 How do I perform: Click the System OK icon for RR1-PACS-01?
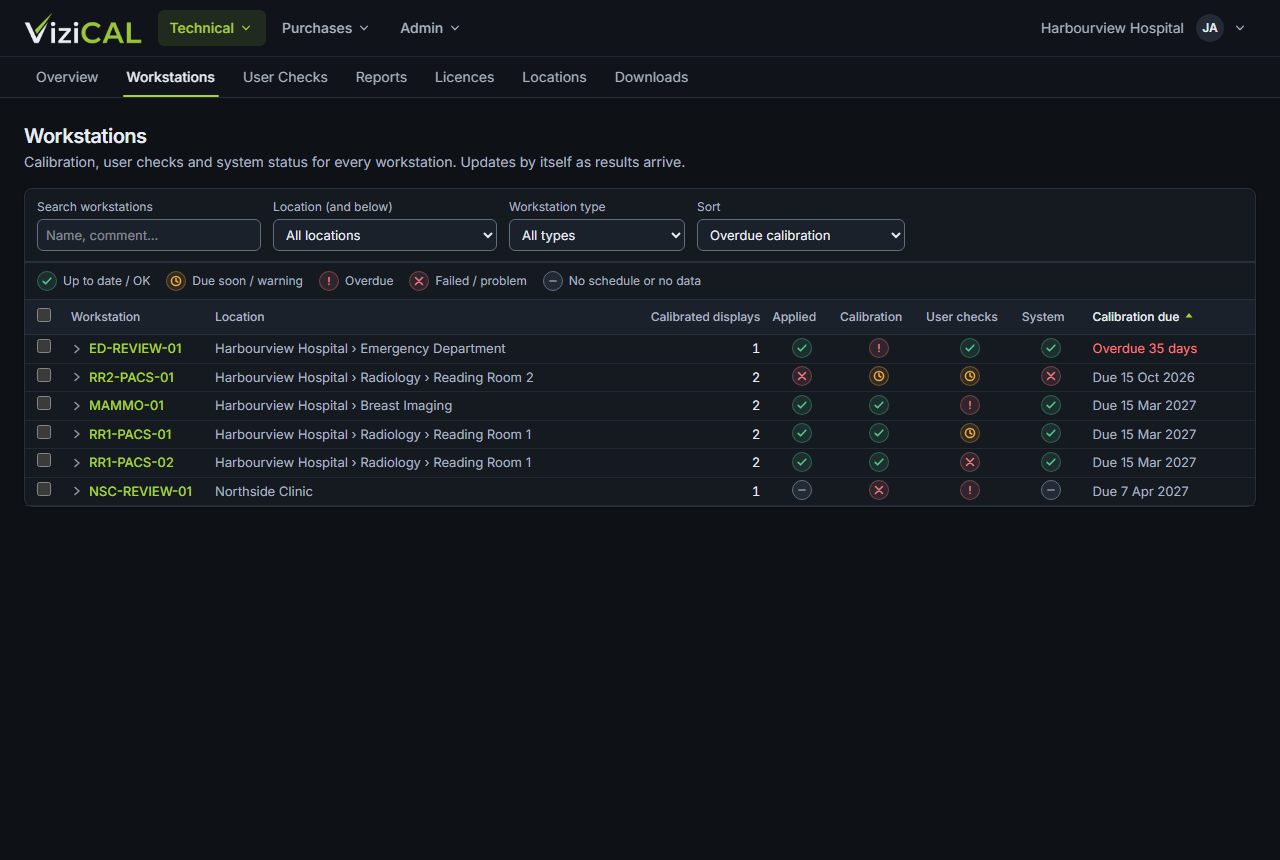(x=1051, y=434)
